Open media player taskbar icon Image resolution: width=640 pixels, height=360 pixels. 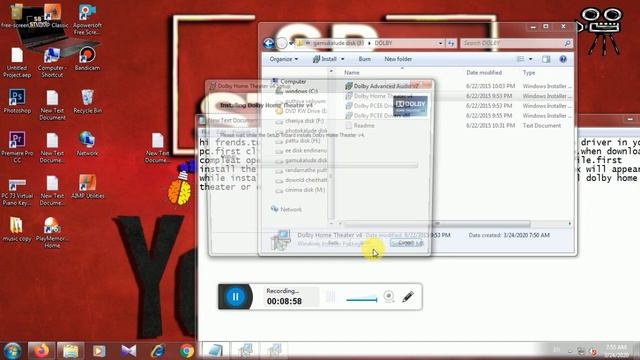[x=99, y=351]
